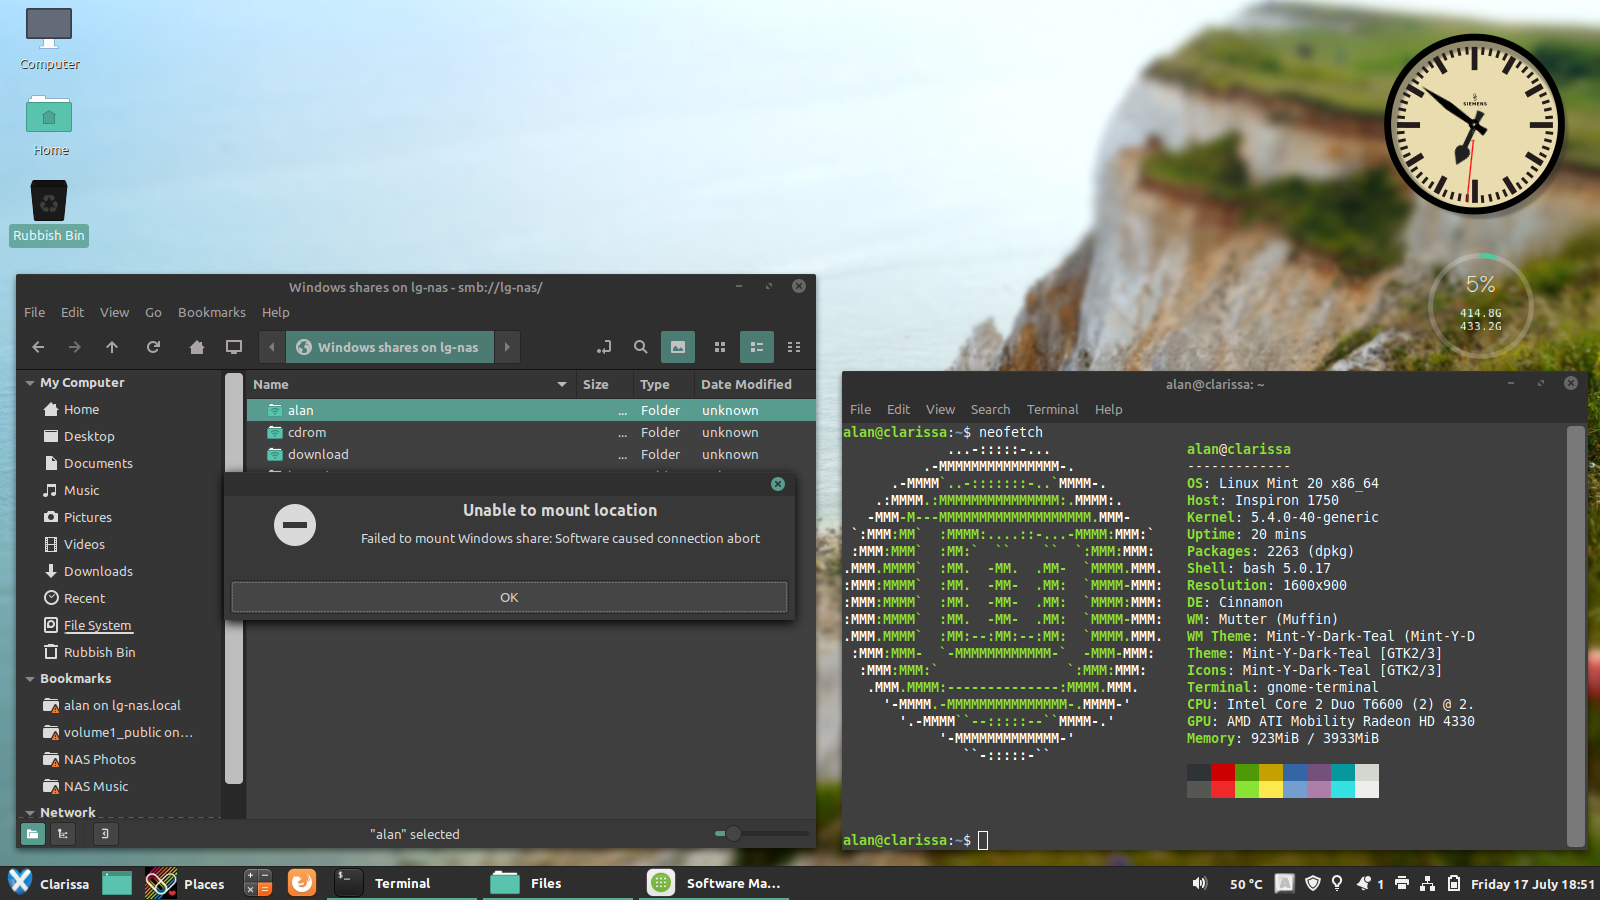Switch to grid icon view

(x=720, y=347)
